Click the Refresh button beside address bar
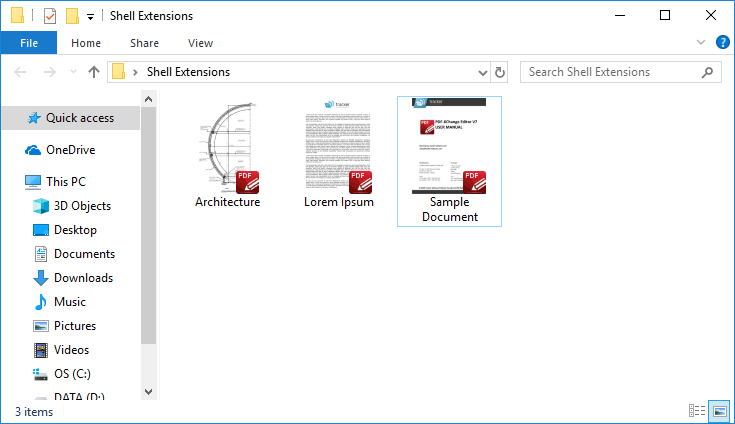The width and height of the screenshot is (735, 424). point(500,72)
